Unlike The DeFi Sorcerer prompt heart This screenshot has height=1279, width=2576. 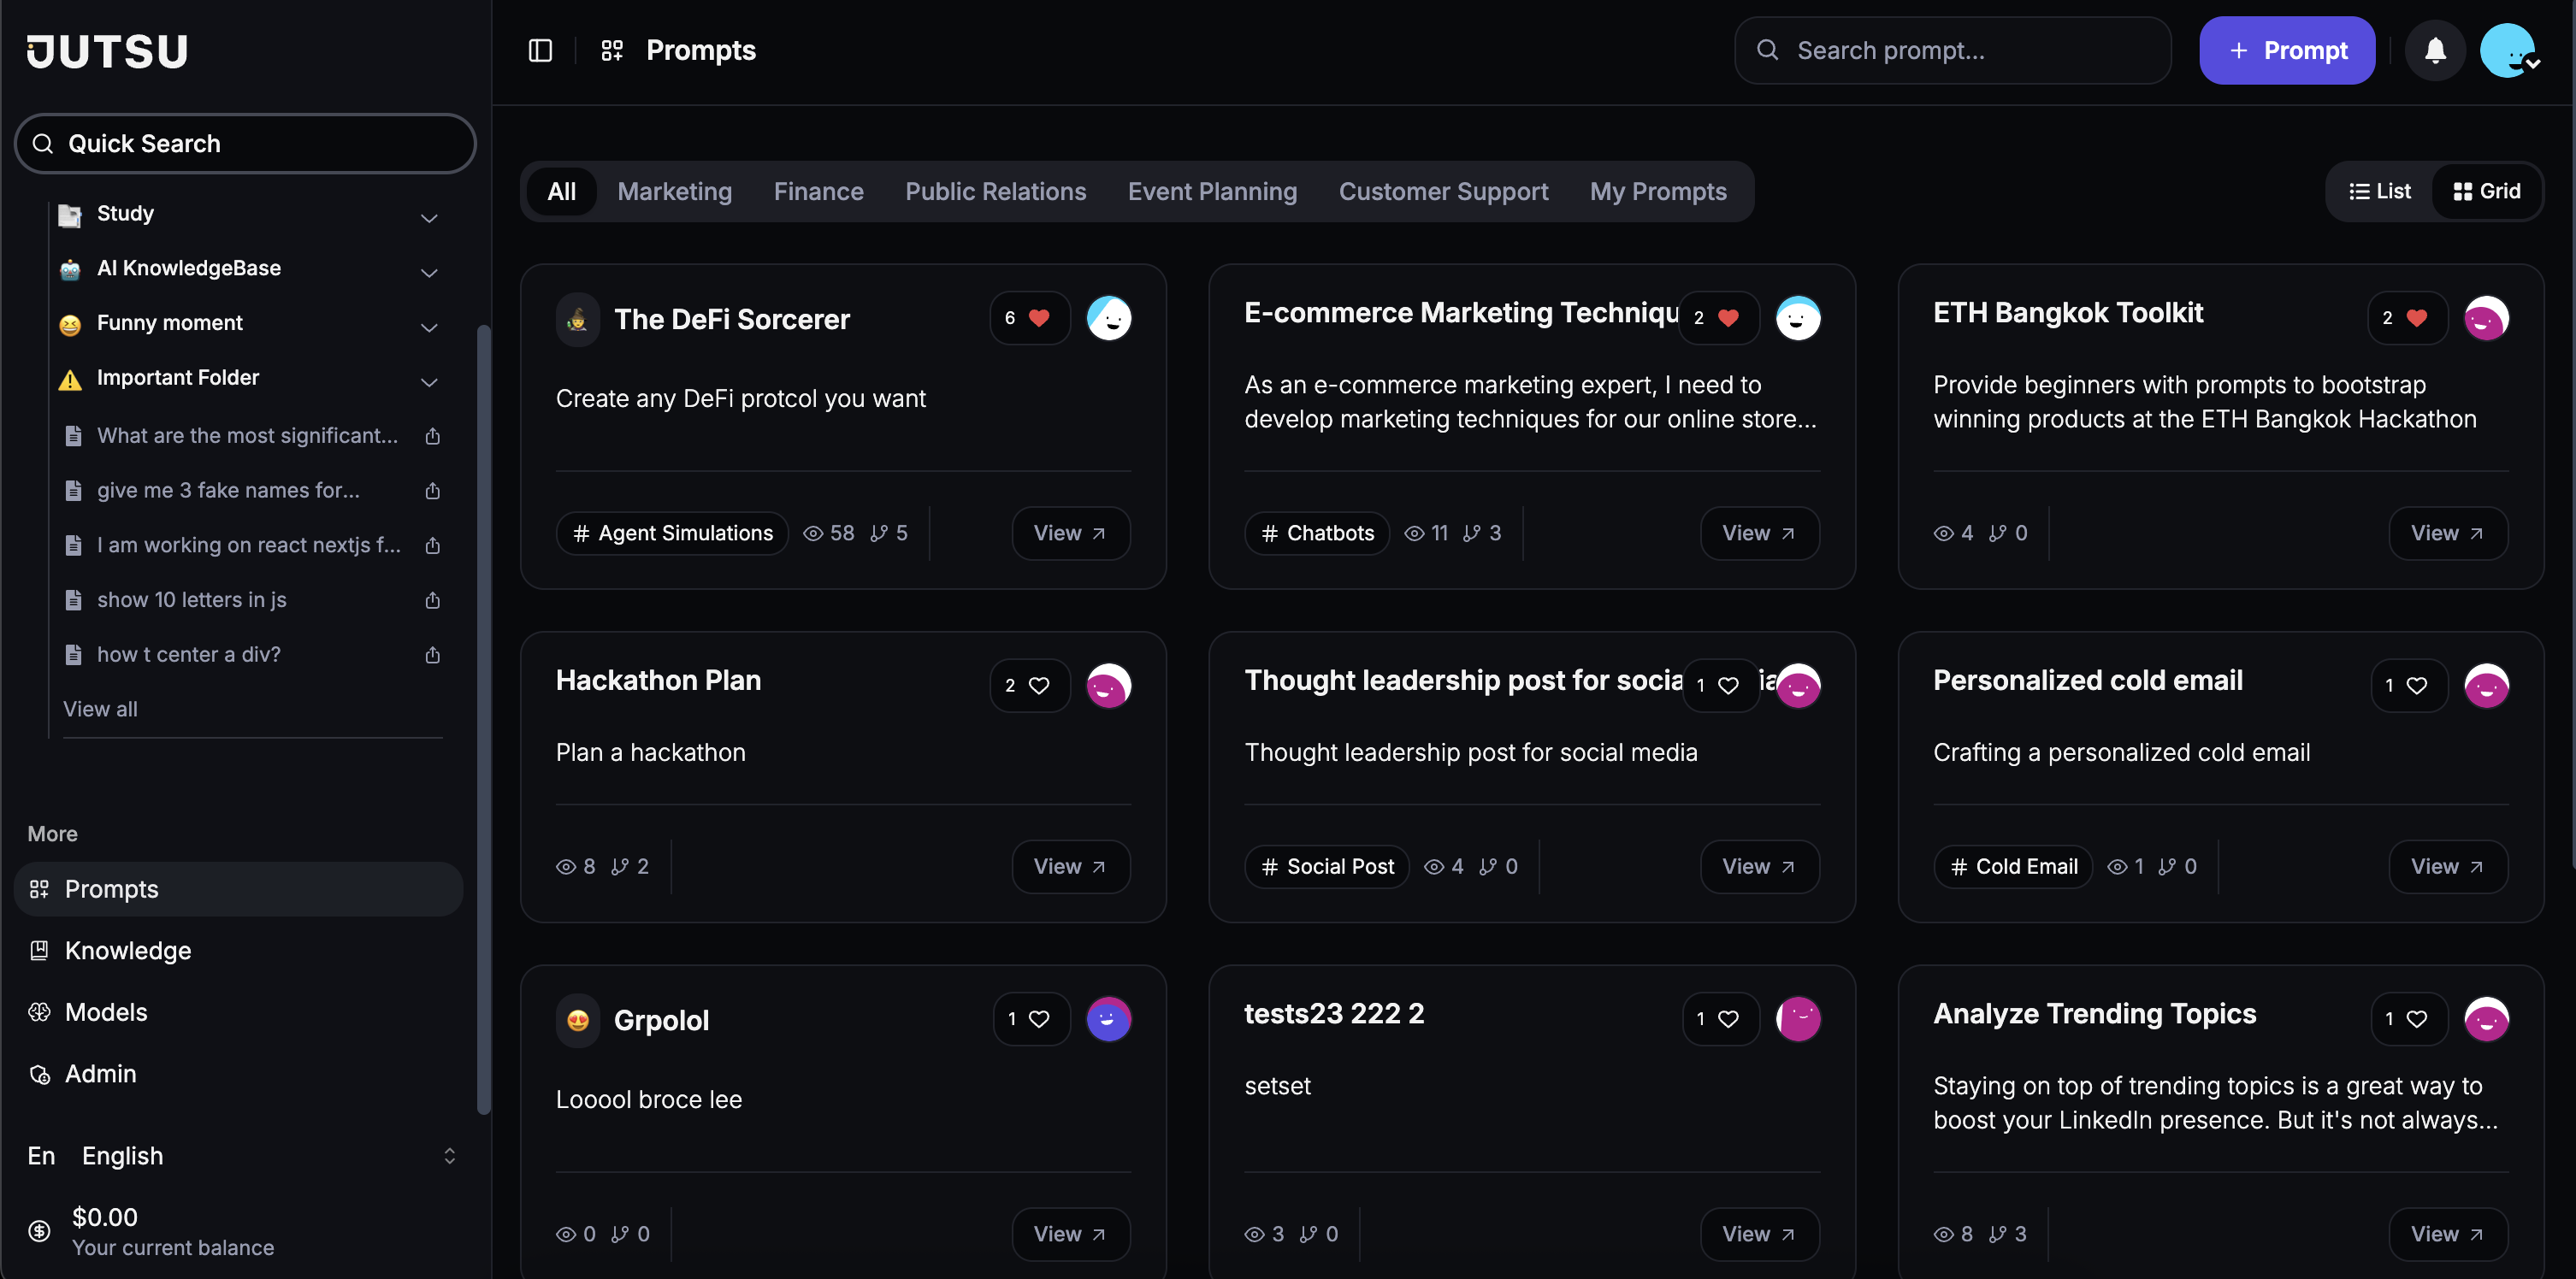[1039, 318]
